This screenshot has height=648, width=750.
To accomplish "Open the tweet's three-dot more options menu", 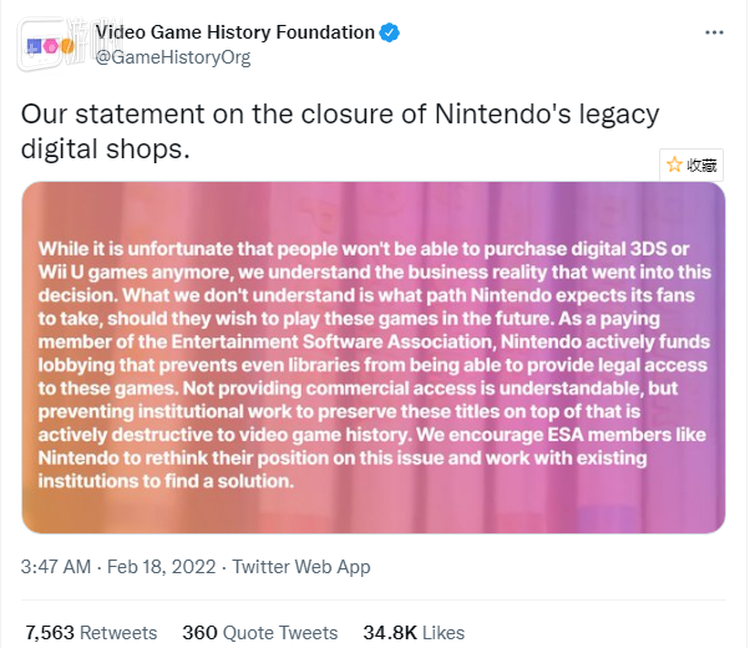I will click(714, 33).
